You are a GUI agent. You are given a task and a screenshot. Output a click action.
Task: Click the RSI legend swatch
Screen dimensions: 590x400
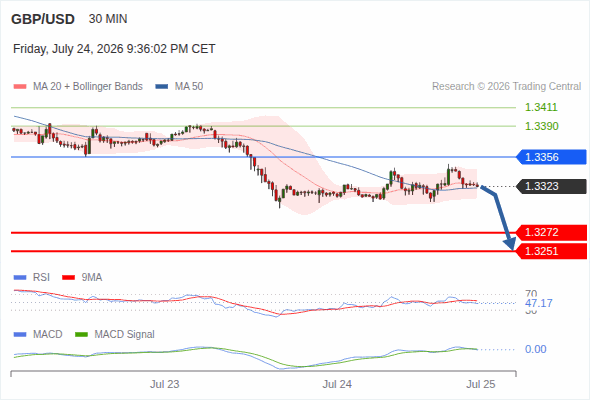(x=20, y=278)
